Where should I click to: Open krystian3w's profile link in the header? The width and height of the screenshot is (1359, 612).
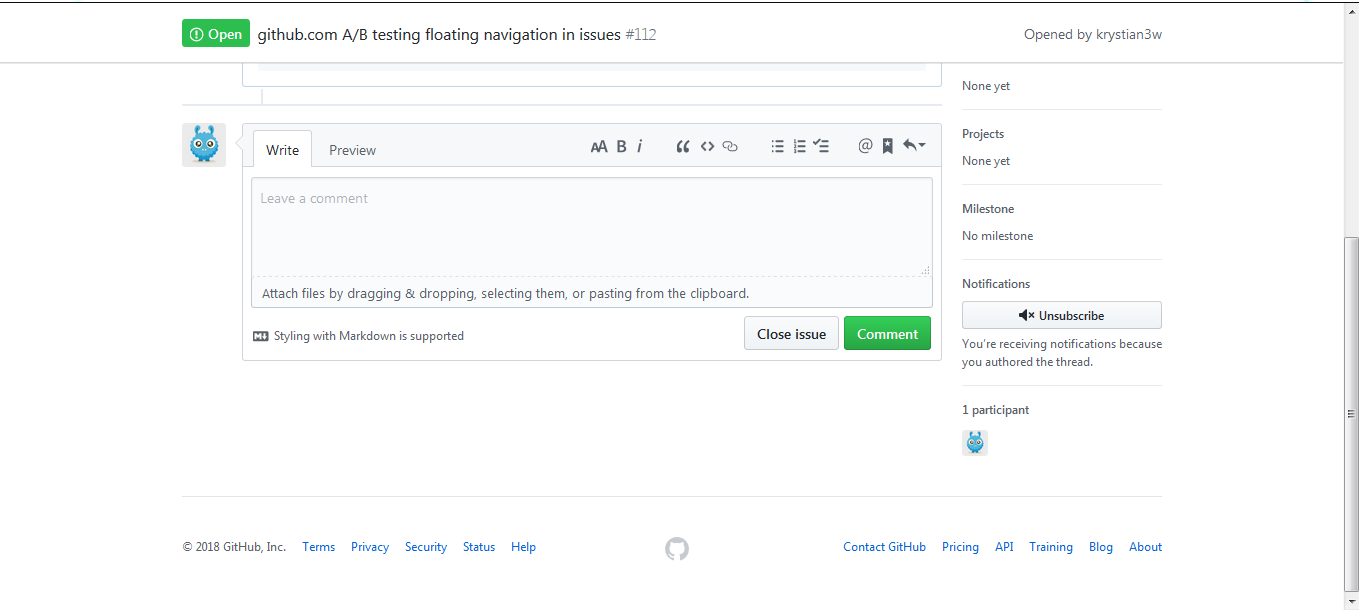(x=1129, y=34)
